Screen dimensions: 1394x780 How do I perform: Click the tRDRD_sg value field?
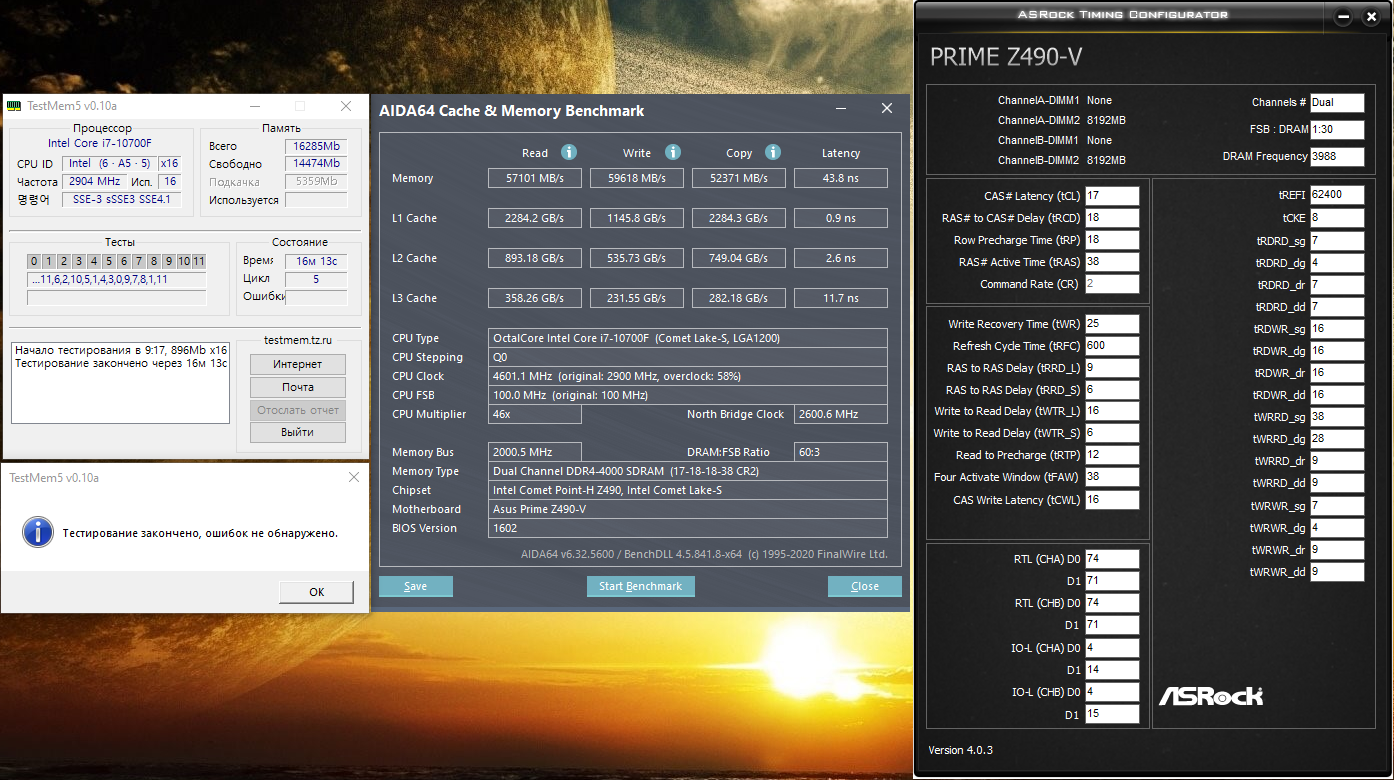click(x=1337, y=241)
